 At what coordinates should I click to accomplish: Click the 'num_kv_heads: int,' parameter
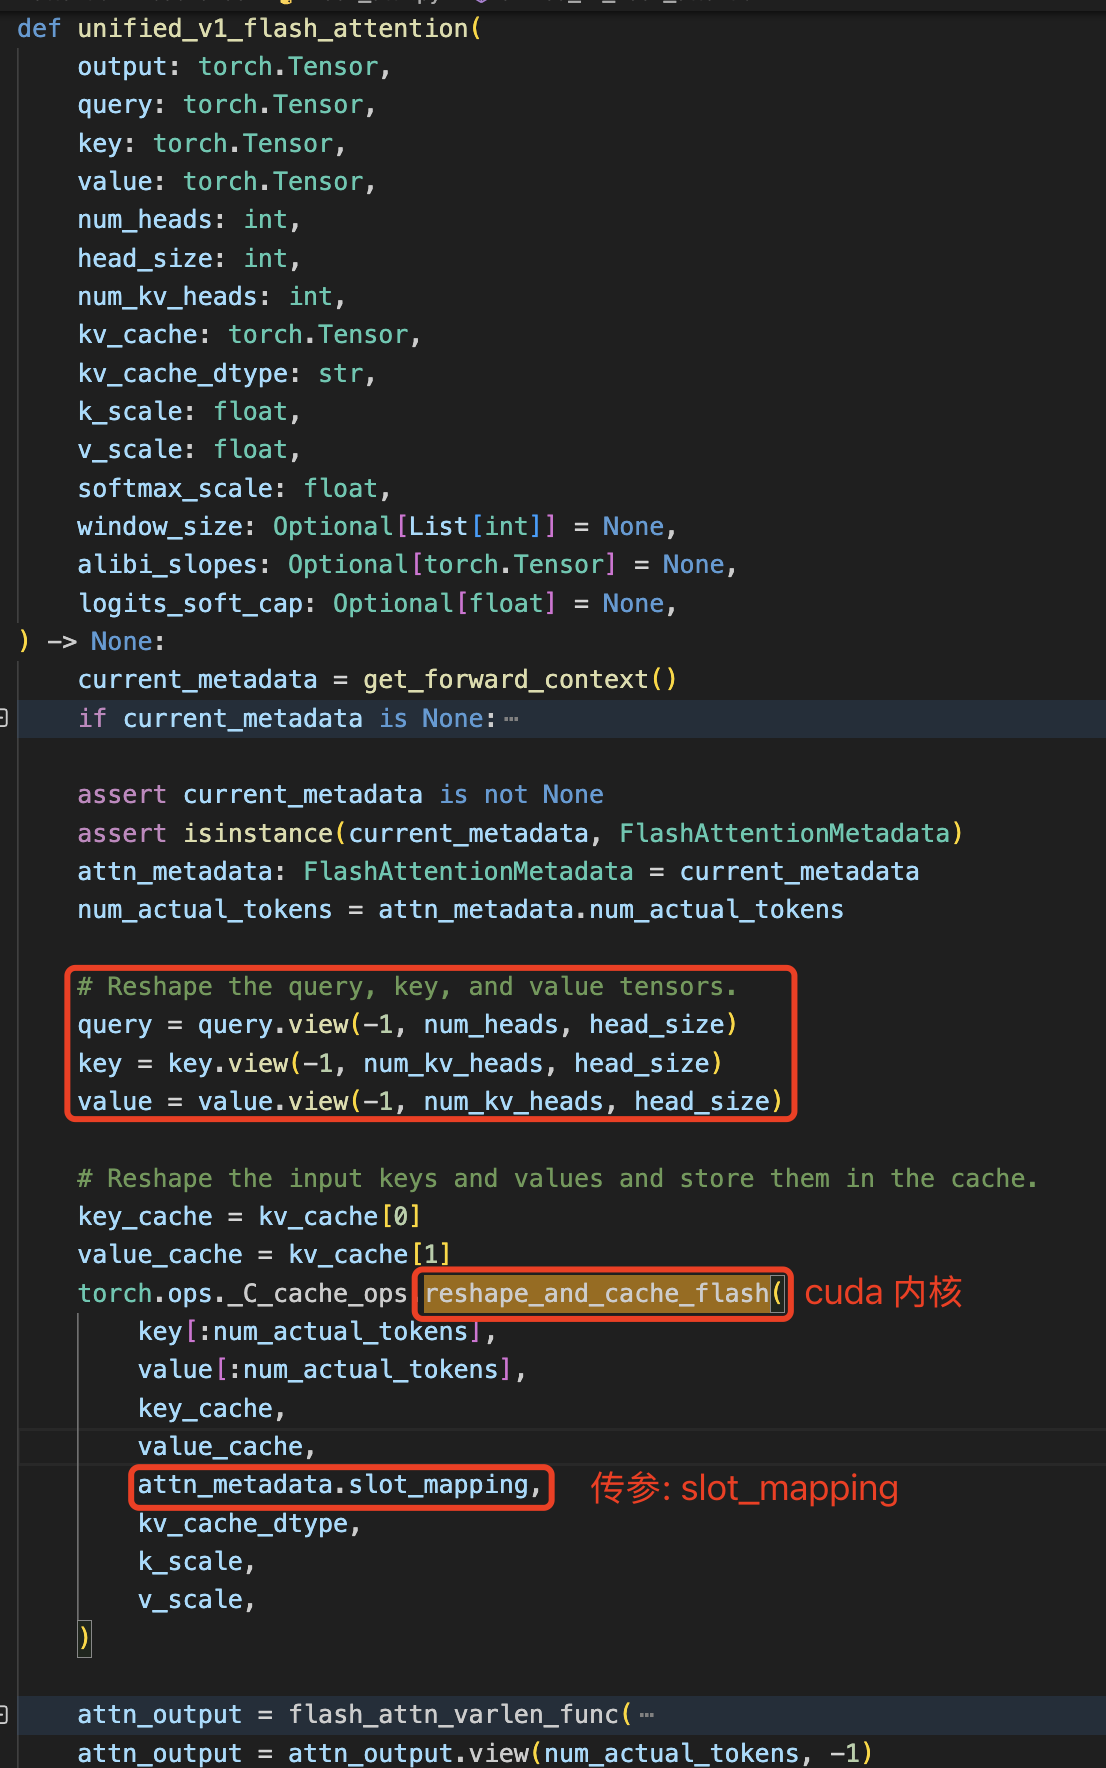tap(212, 297)
